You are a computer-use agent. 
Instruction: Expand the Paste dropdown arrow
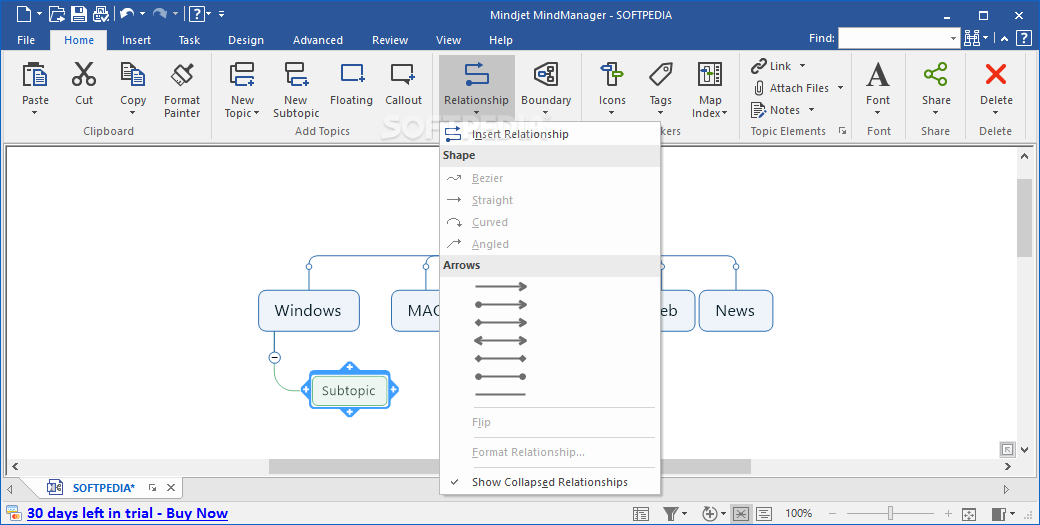(x=34, y=113)
